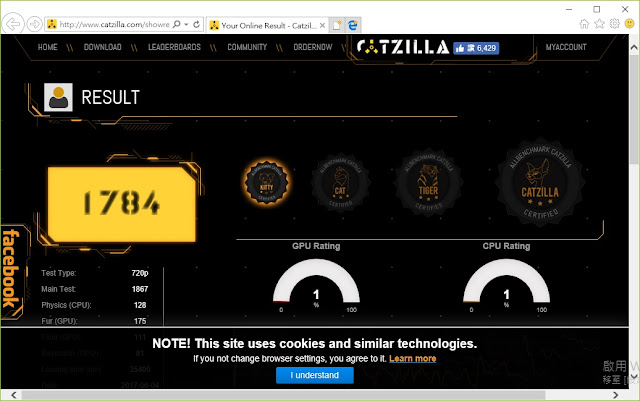The image size is (640, 401).
Task: Click the Catzilla logo
Action: (x=403, y=47)
